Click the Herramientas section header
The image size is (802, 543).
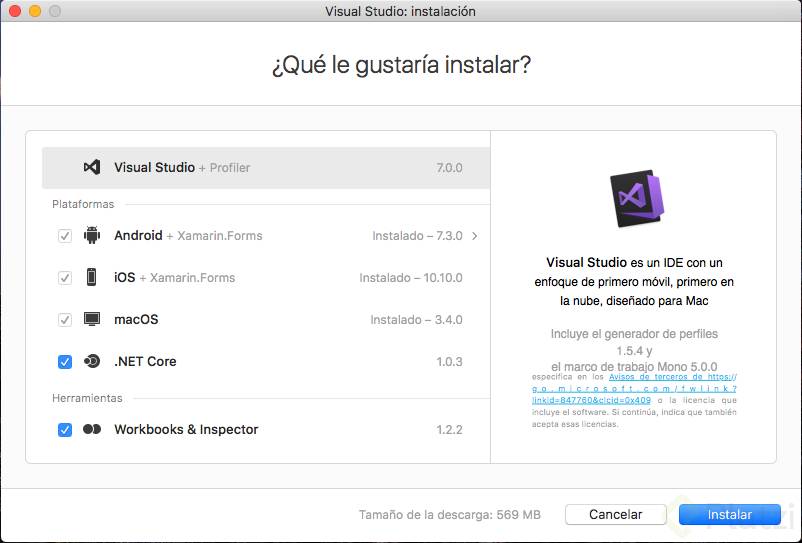coord(87,398)
